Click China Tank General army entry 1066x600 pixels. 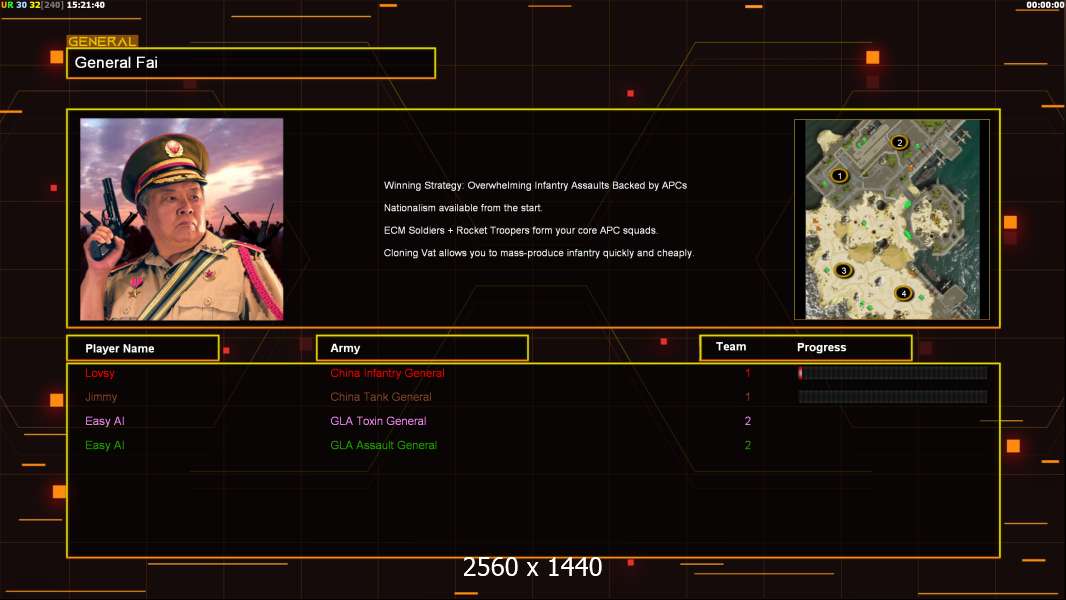coord(381,397)
